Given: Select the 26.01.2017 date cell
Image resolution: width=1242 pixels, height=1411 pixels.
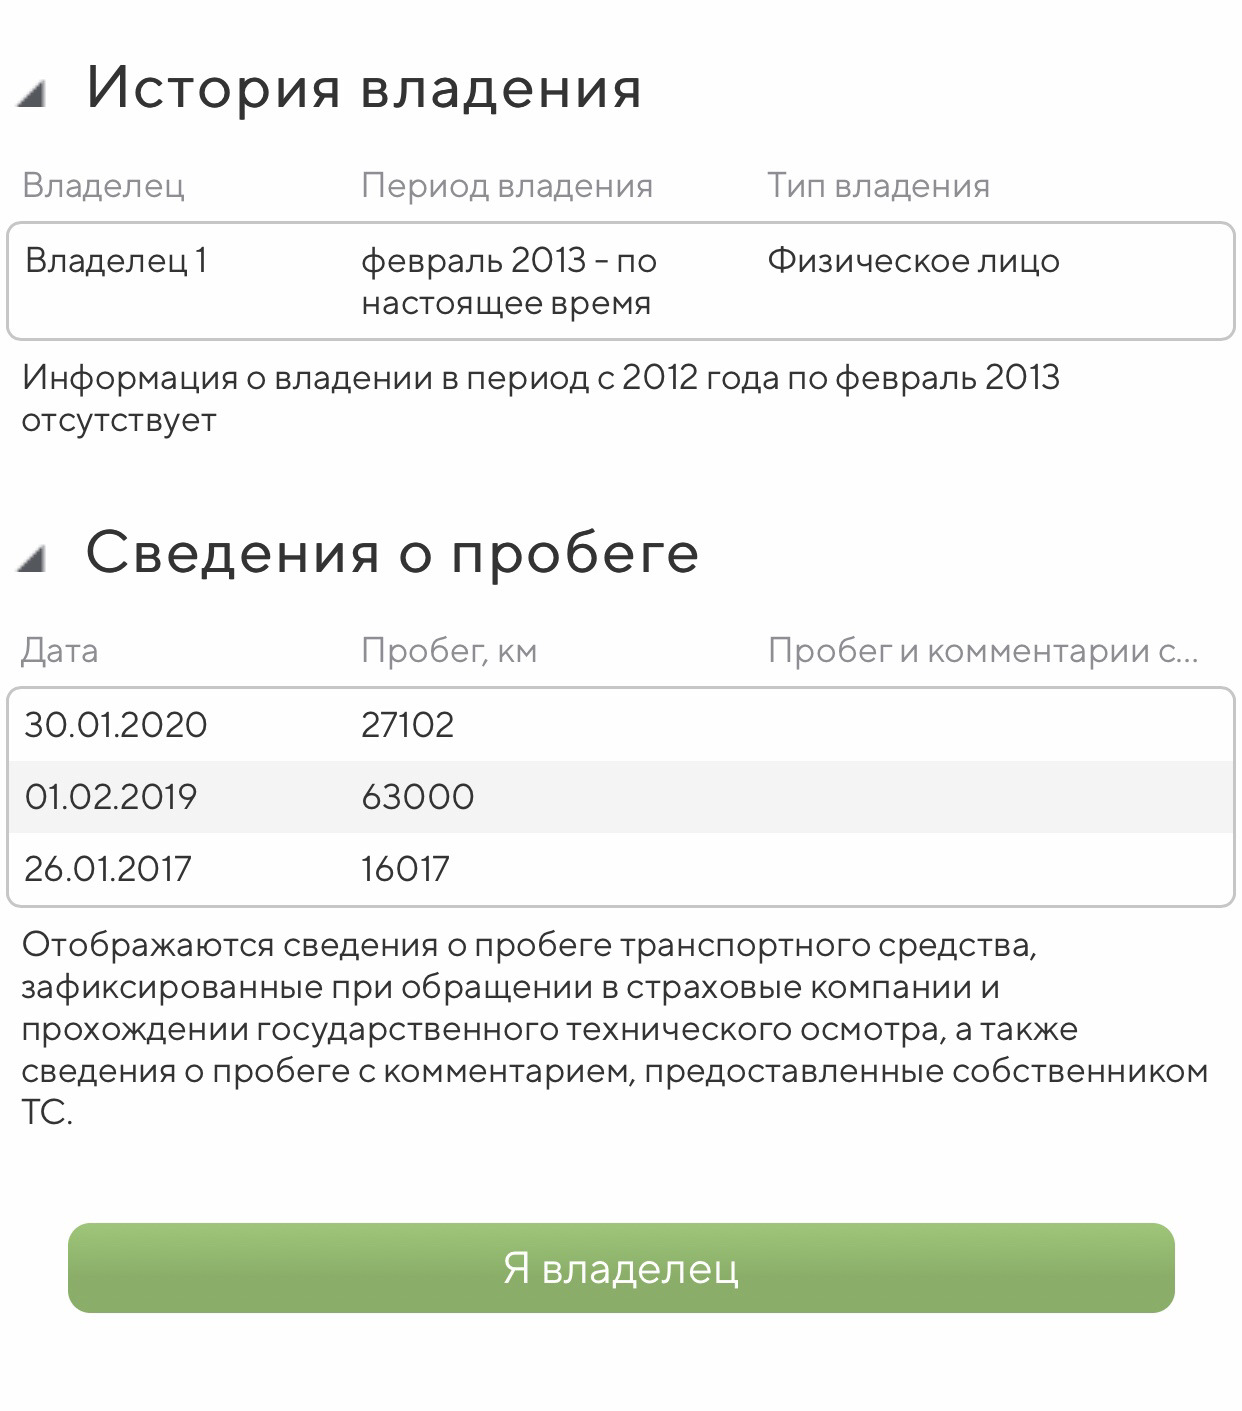Looking at the screenshot, I should tap(108, 868).
